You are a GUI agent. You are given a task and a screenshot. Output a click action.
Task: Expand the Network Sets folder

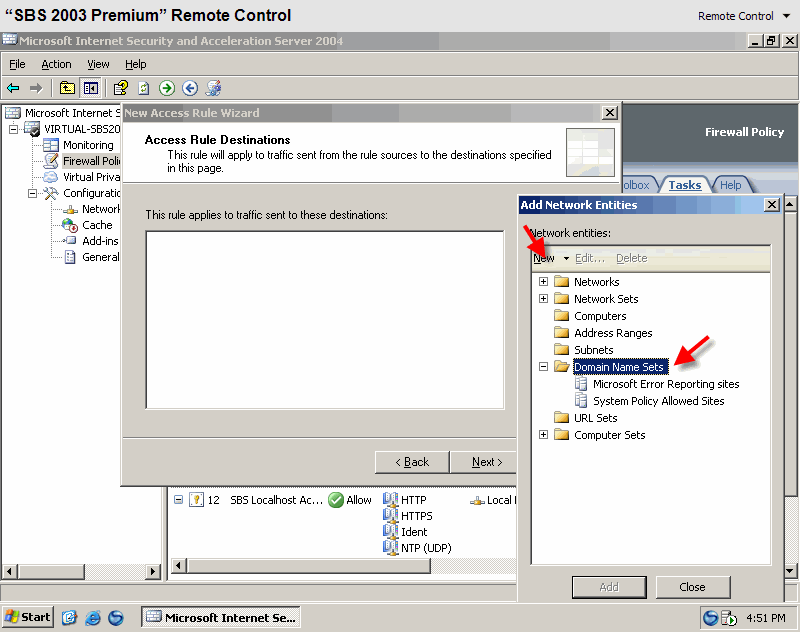pyautogui.click(x=543, y=298)
